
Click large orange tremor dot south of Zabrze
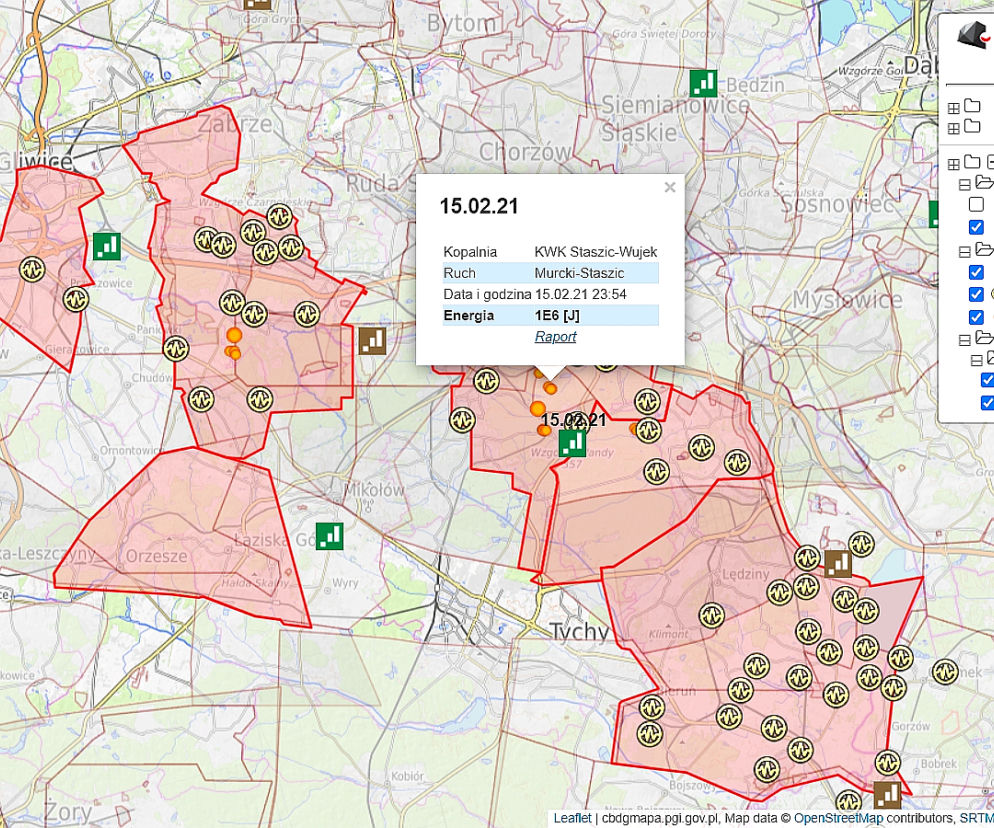coord(235,335)
